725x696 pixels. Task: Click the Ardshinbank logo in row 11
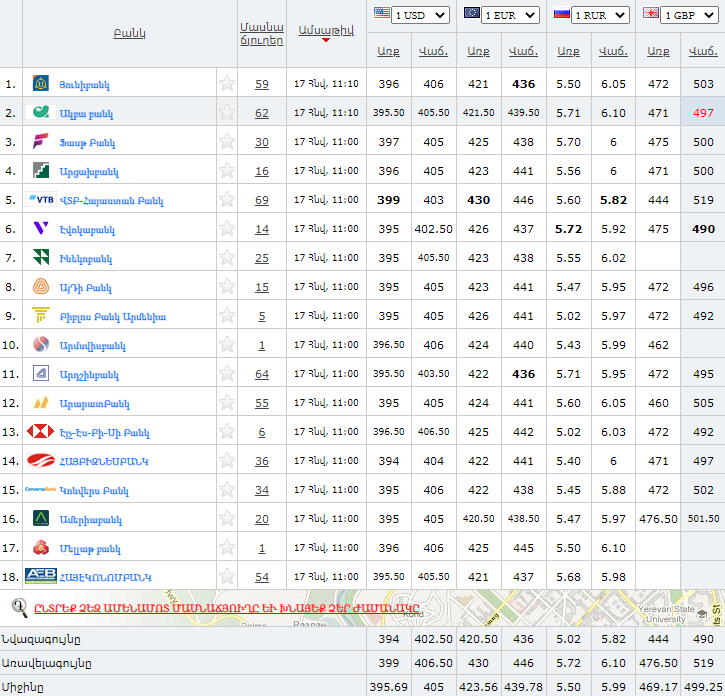pos(41,373)
